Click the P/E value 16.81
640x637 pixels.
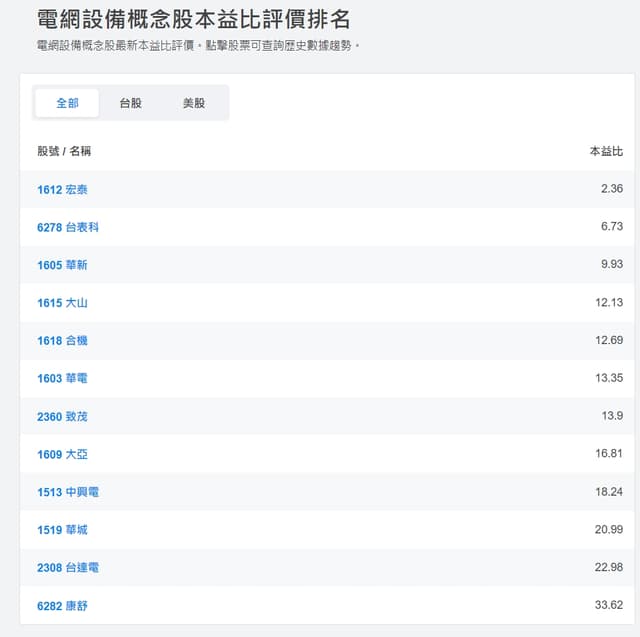[x=609, y=453]
